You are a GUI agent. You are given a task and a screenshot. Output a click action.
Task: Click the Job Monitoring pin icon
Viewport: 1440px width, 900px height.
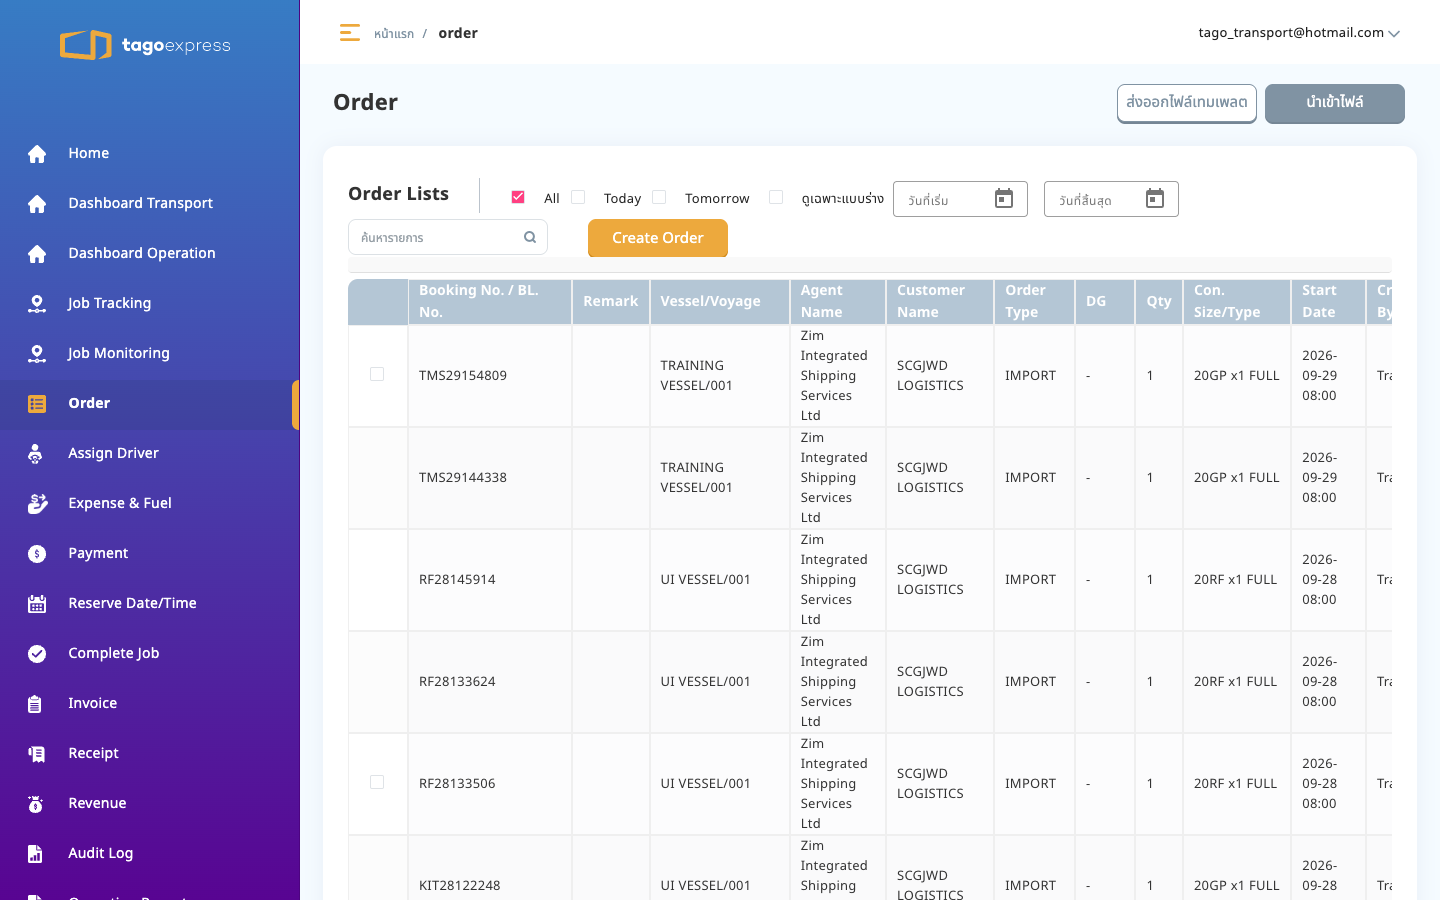pyautogui.click(x=37, y=353)
